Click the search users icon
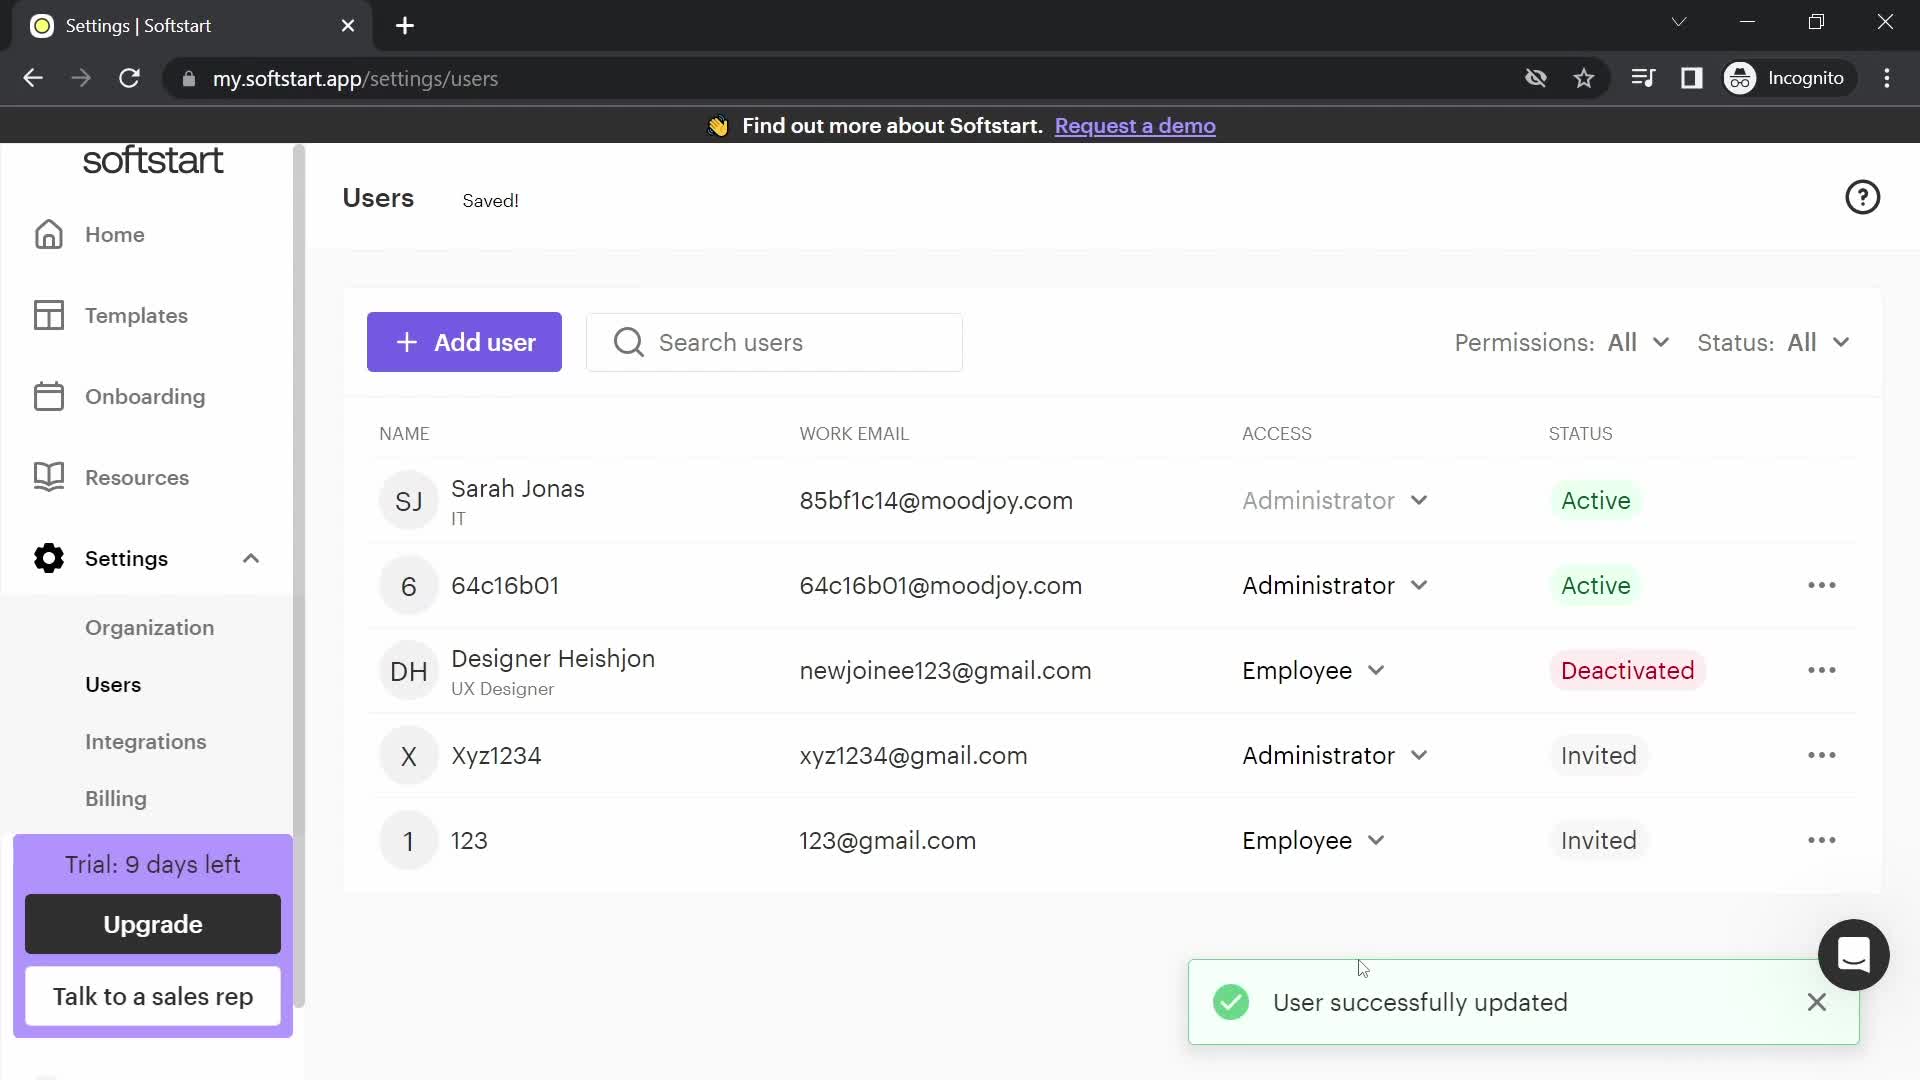1920x1080 pixels. click(629, 342)
